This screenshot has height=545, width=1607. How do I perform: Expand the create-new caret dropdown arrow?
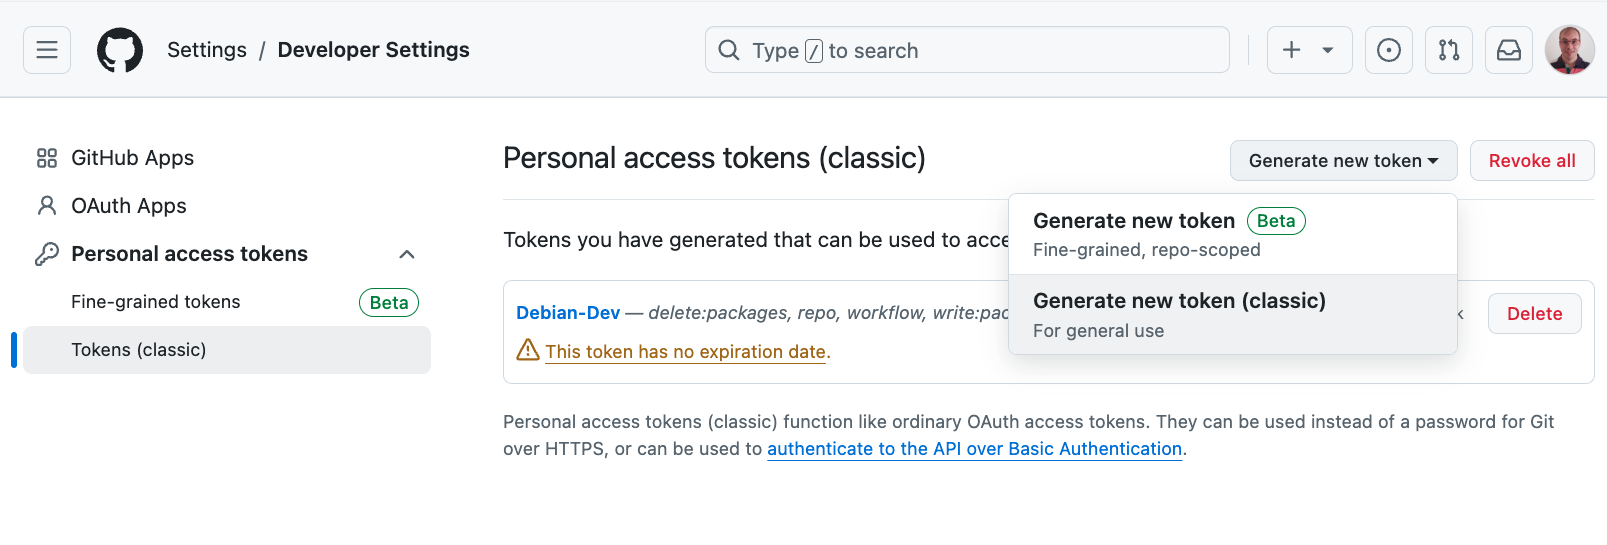[1328, 50]
